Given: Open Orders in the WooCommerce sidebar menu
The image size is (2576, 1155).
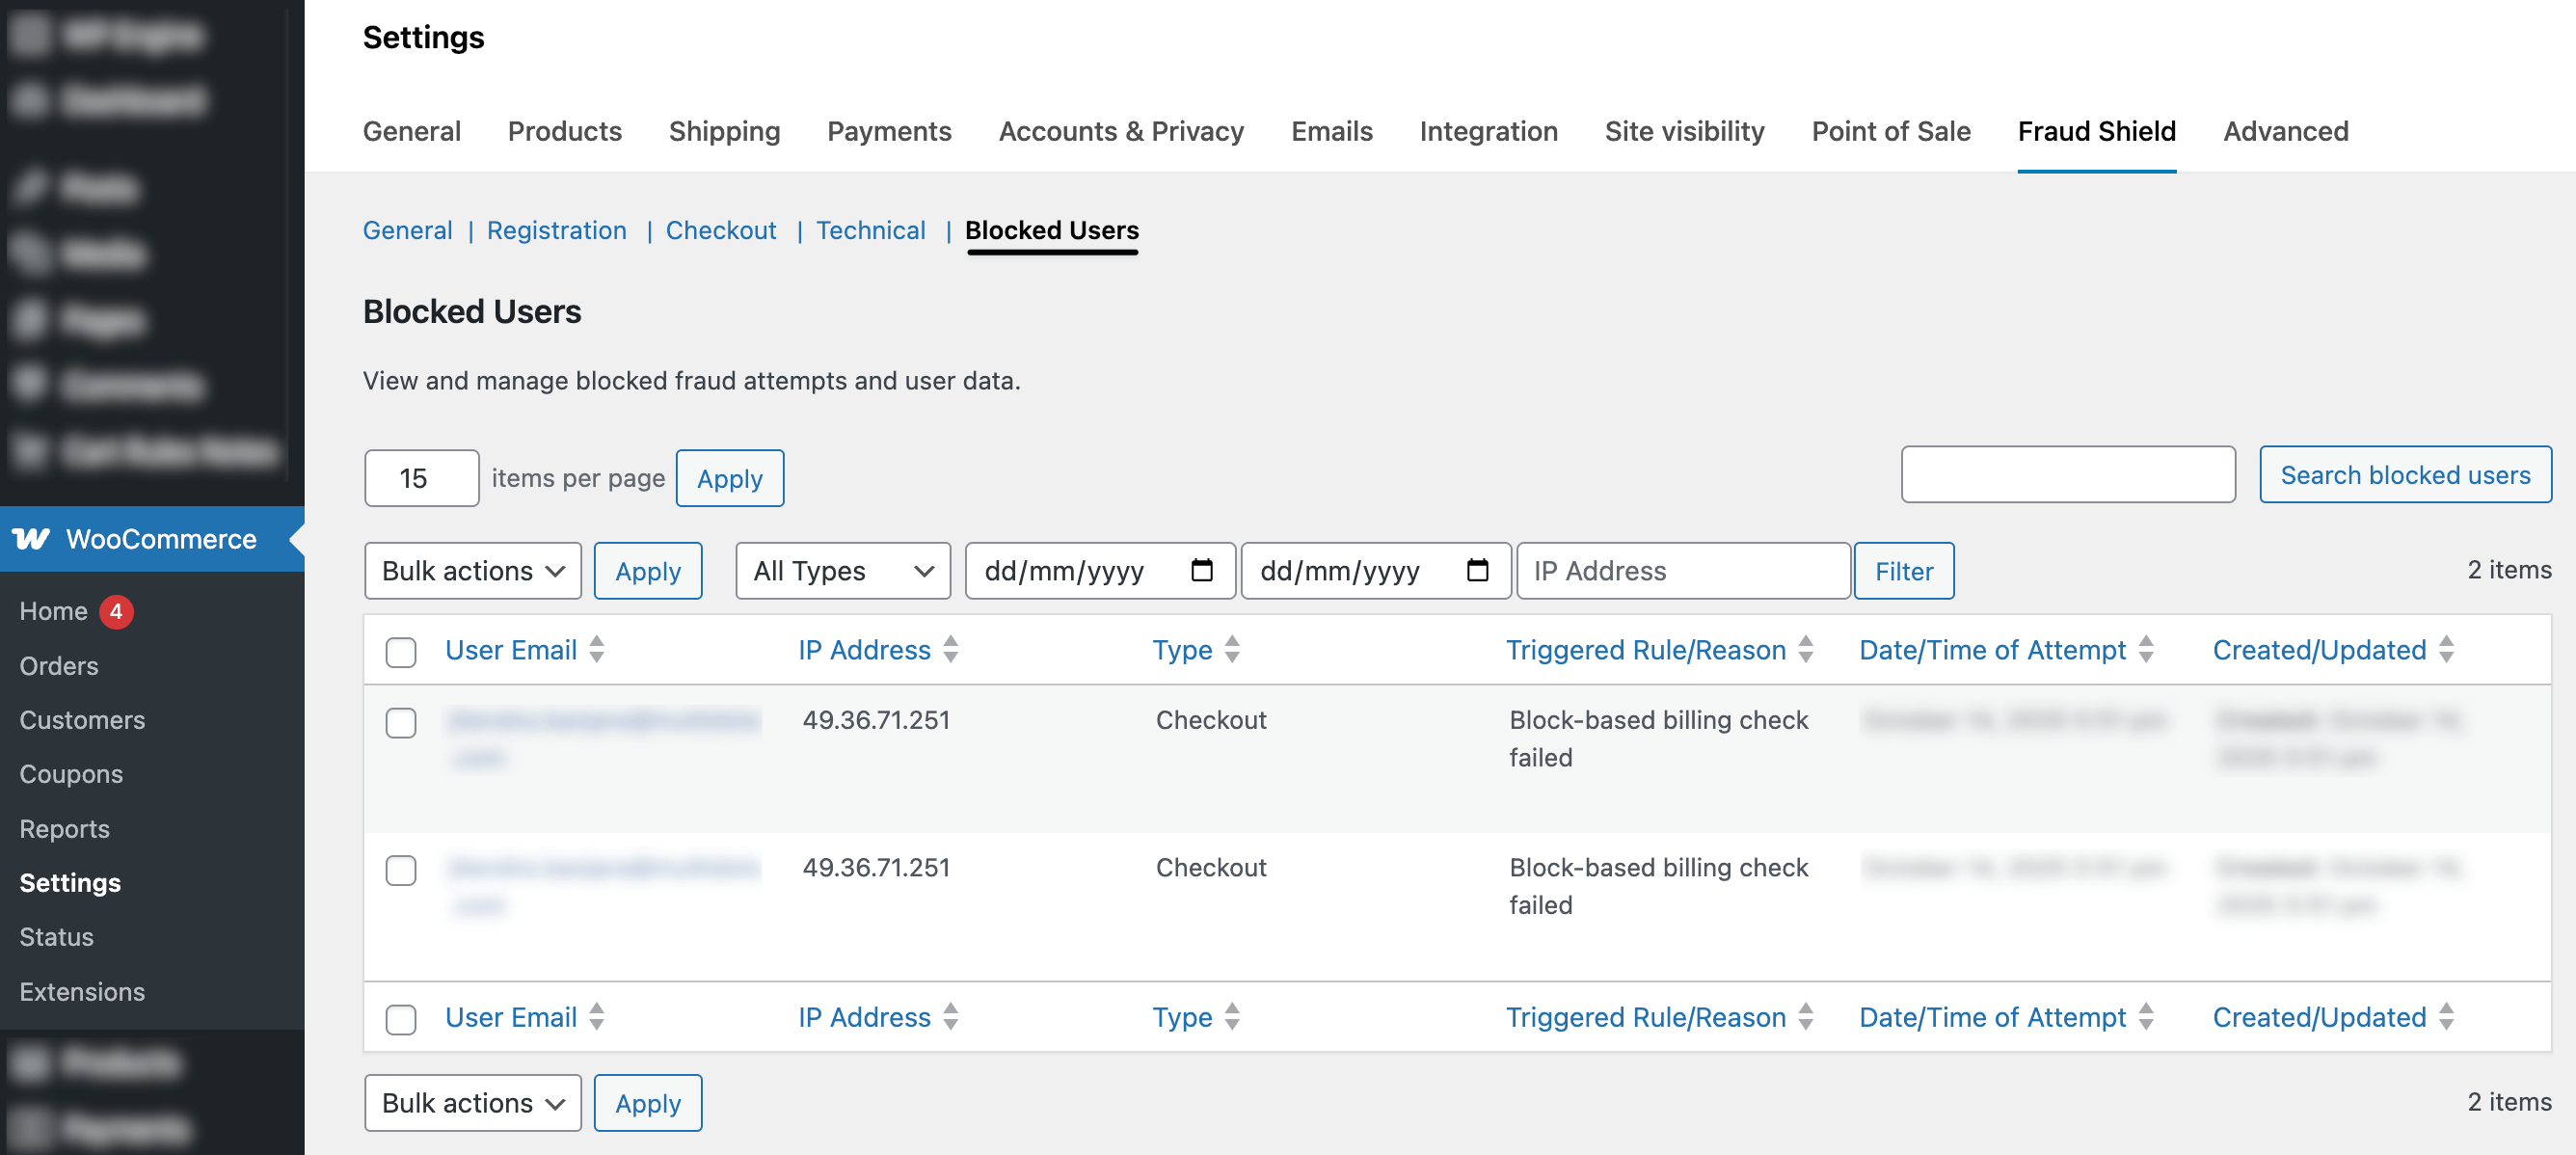Looking at the screenshot, I should 59,665.
